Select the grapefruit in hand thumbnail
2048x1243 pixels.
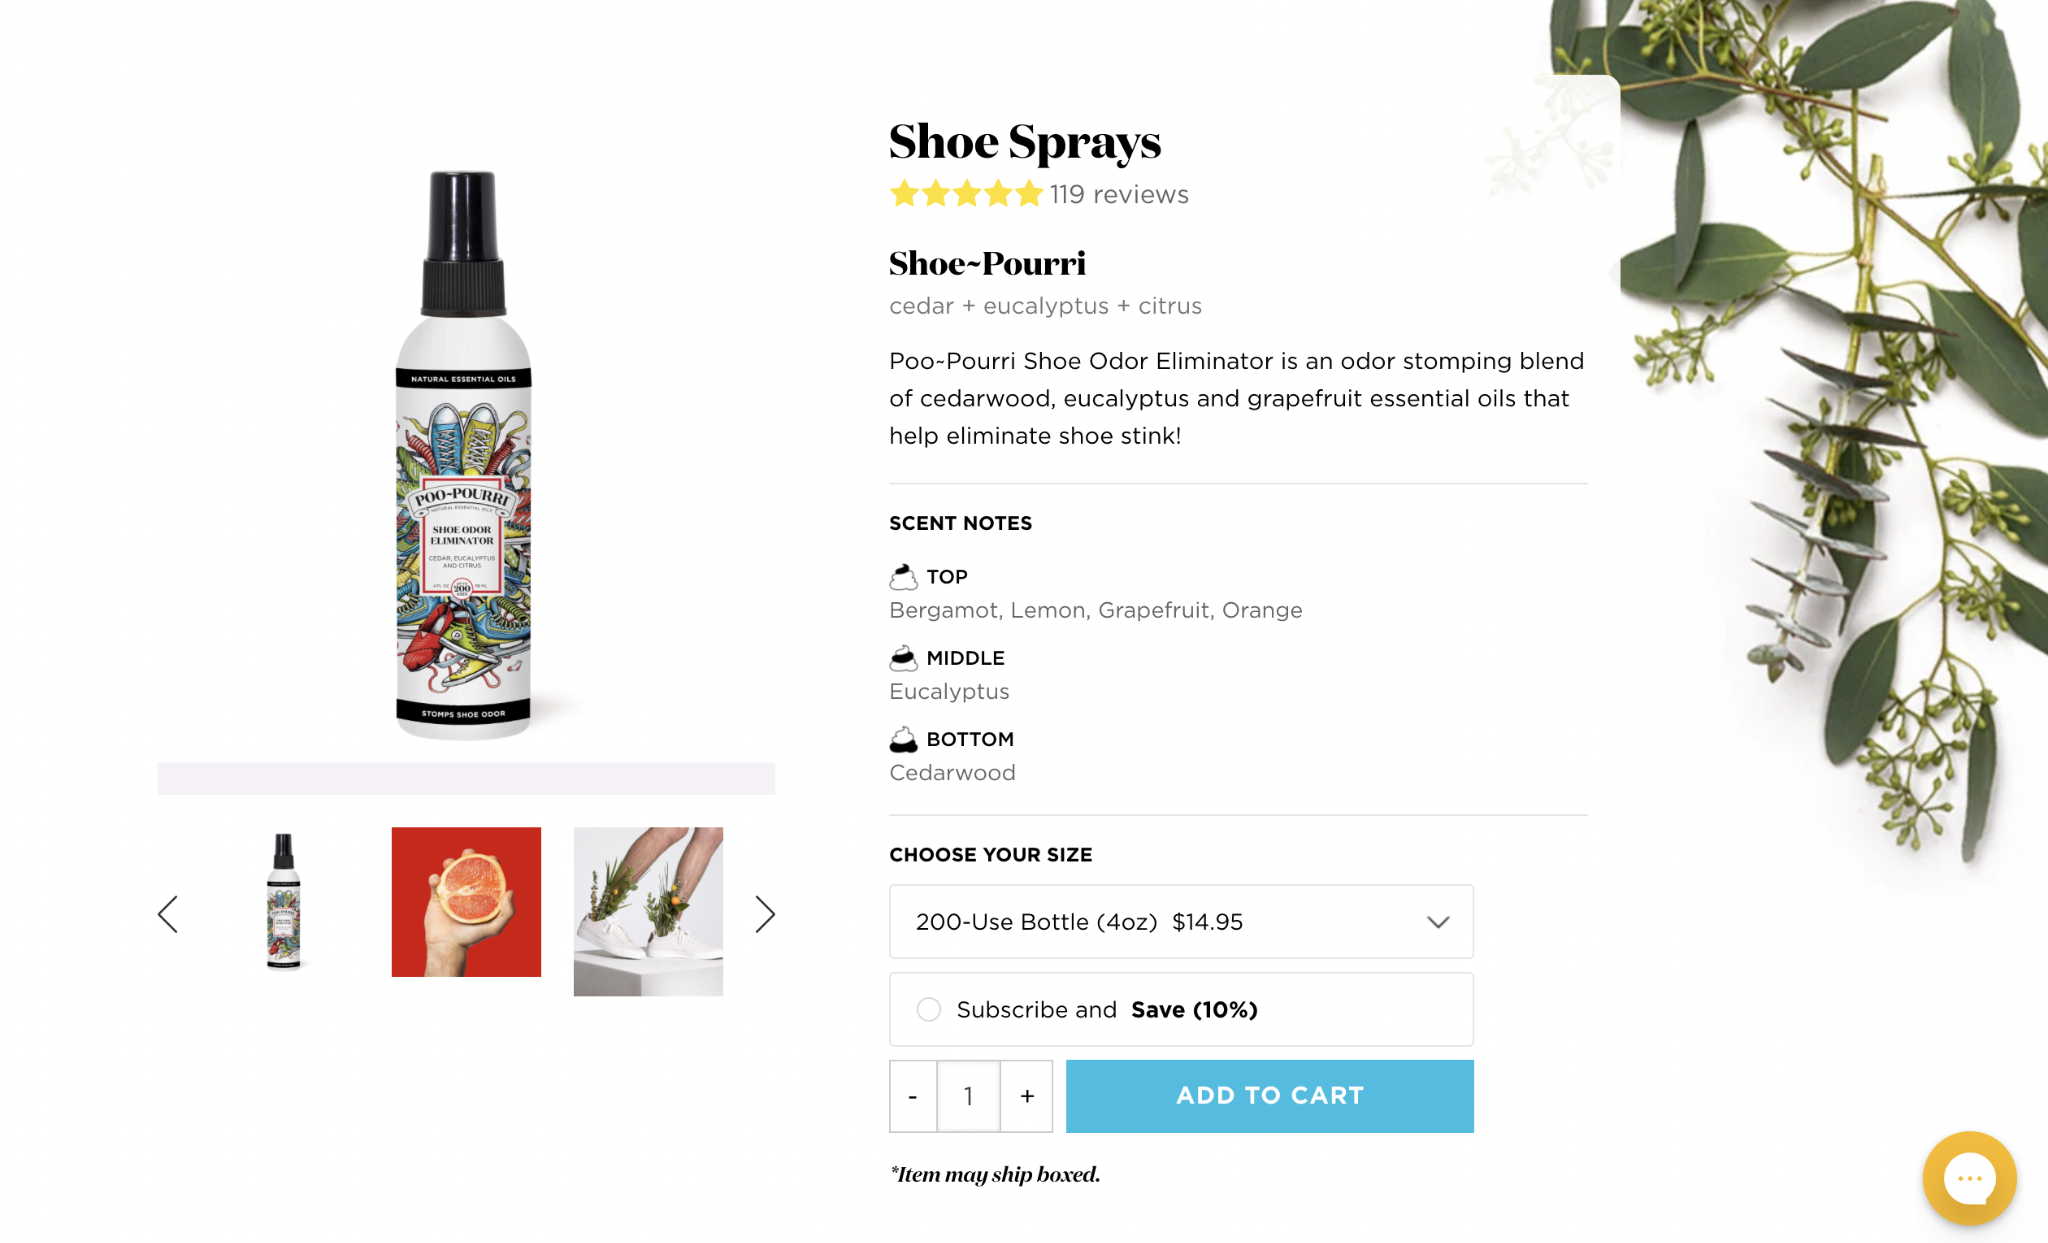pyautogui.click(x=466, y=902)
